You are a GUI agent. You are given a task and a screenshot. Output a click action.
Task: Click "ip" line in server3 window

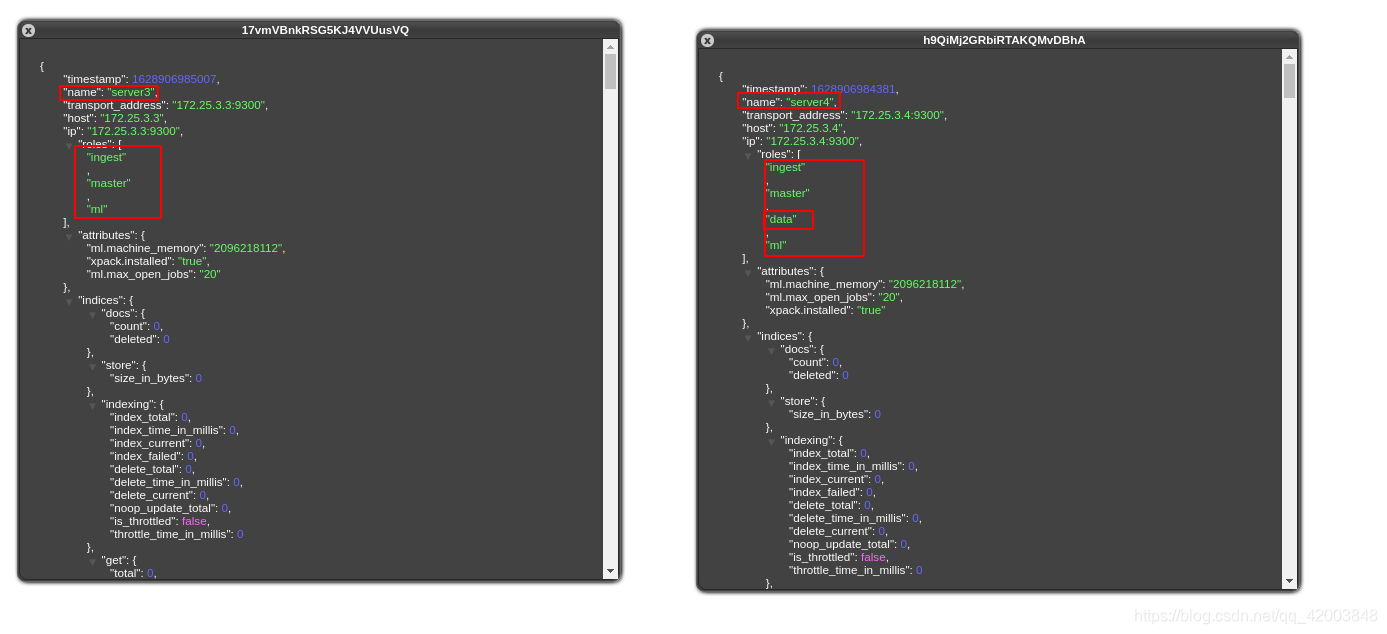coord(123,131)
